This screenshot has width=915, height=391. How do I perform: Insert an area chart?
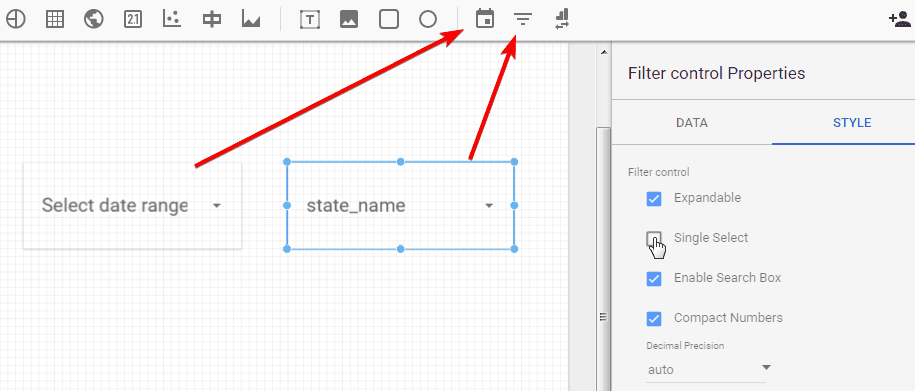[251, 19]
